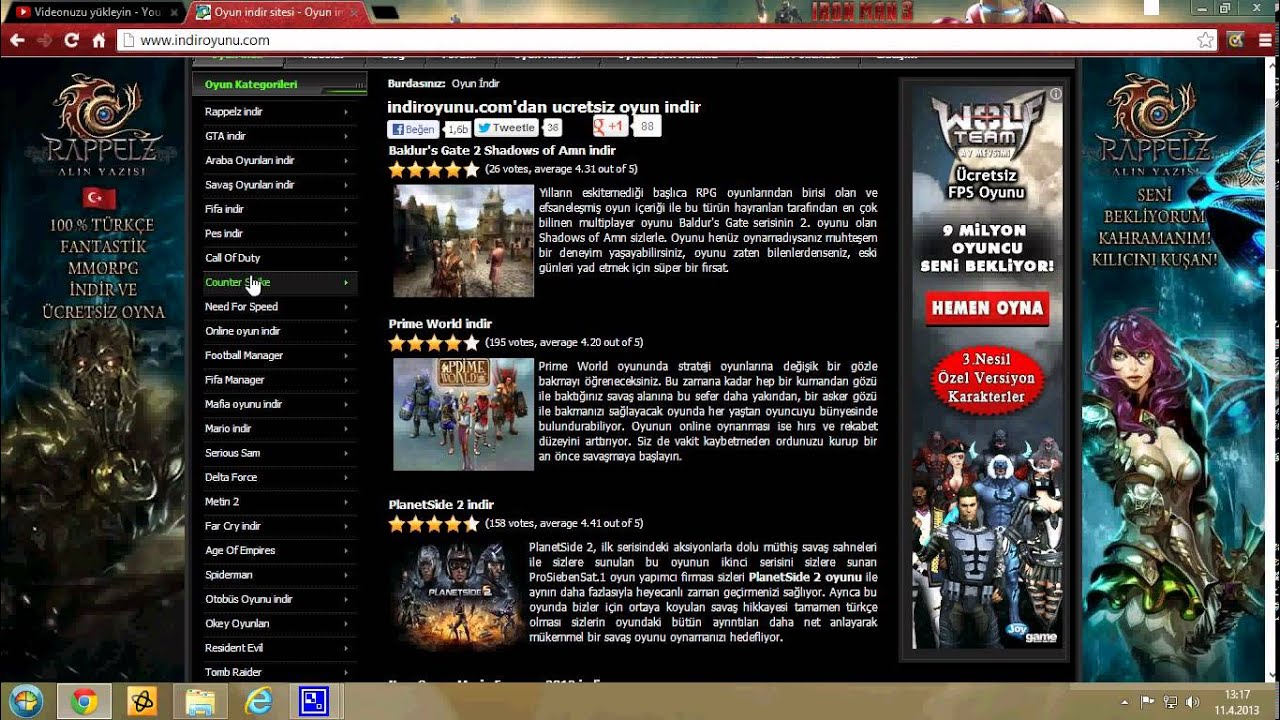Expand Need For Speed submenu arrow

(346, 307)
